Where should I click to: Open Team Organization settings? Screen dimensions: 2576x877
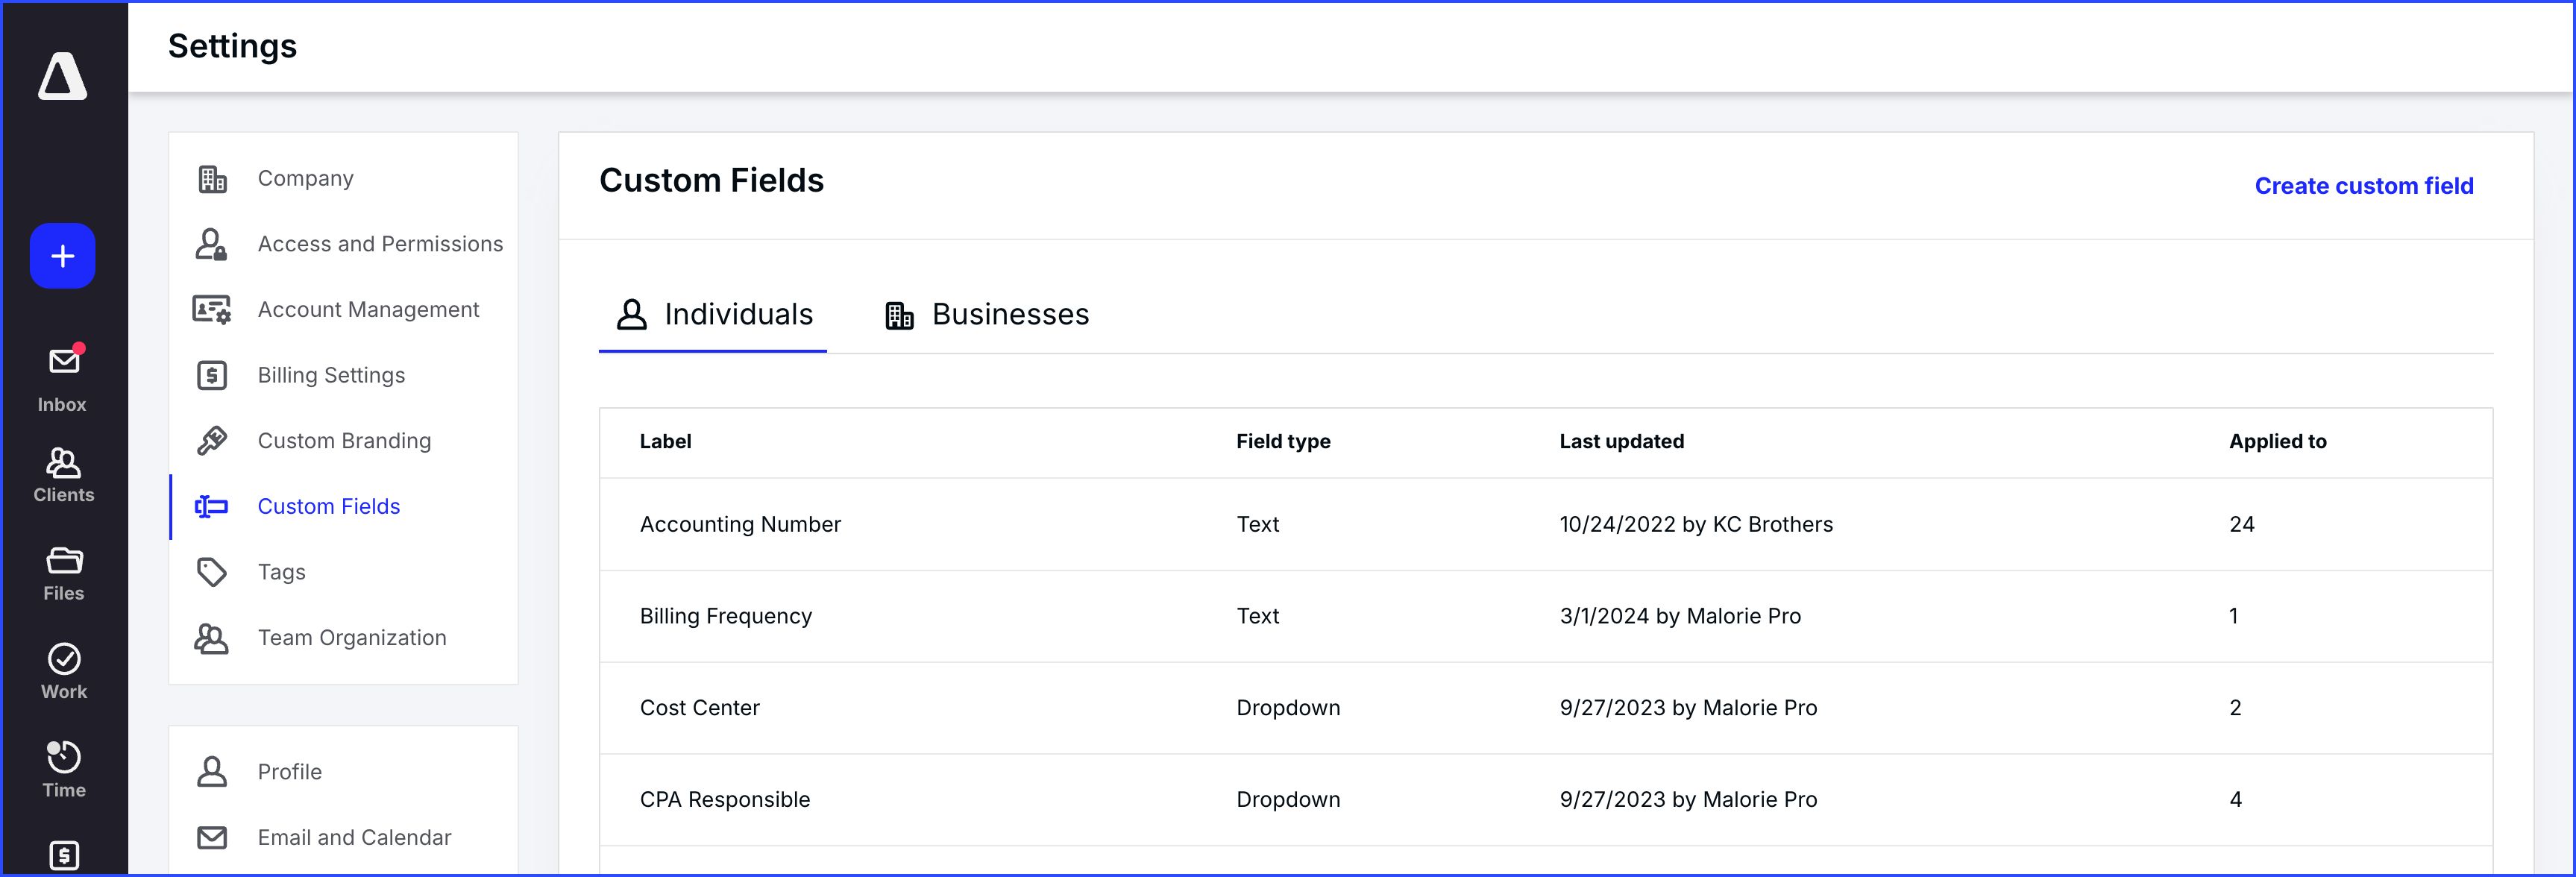click(x=351, y=638)
